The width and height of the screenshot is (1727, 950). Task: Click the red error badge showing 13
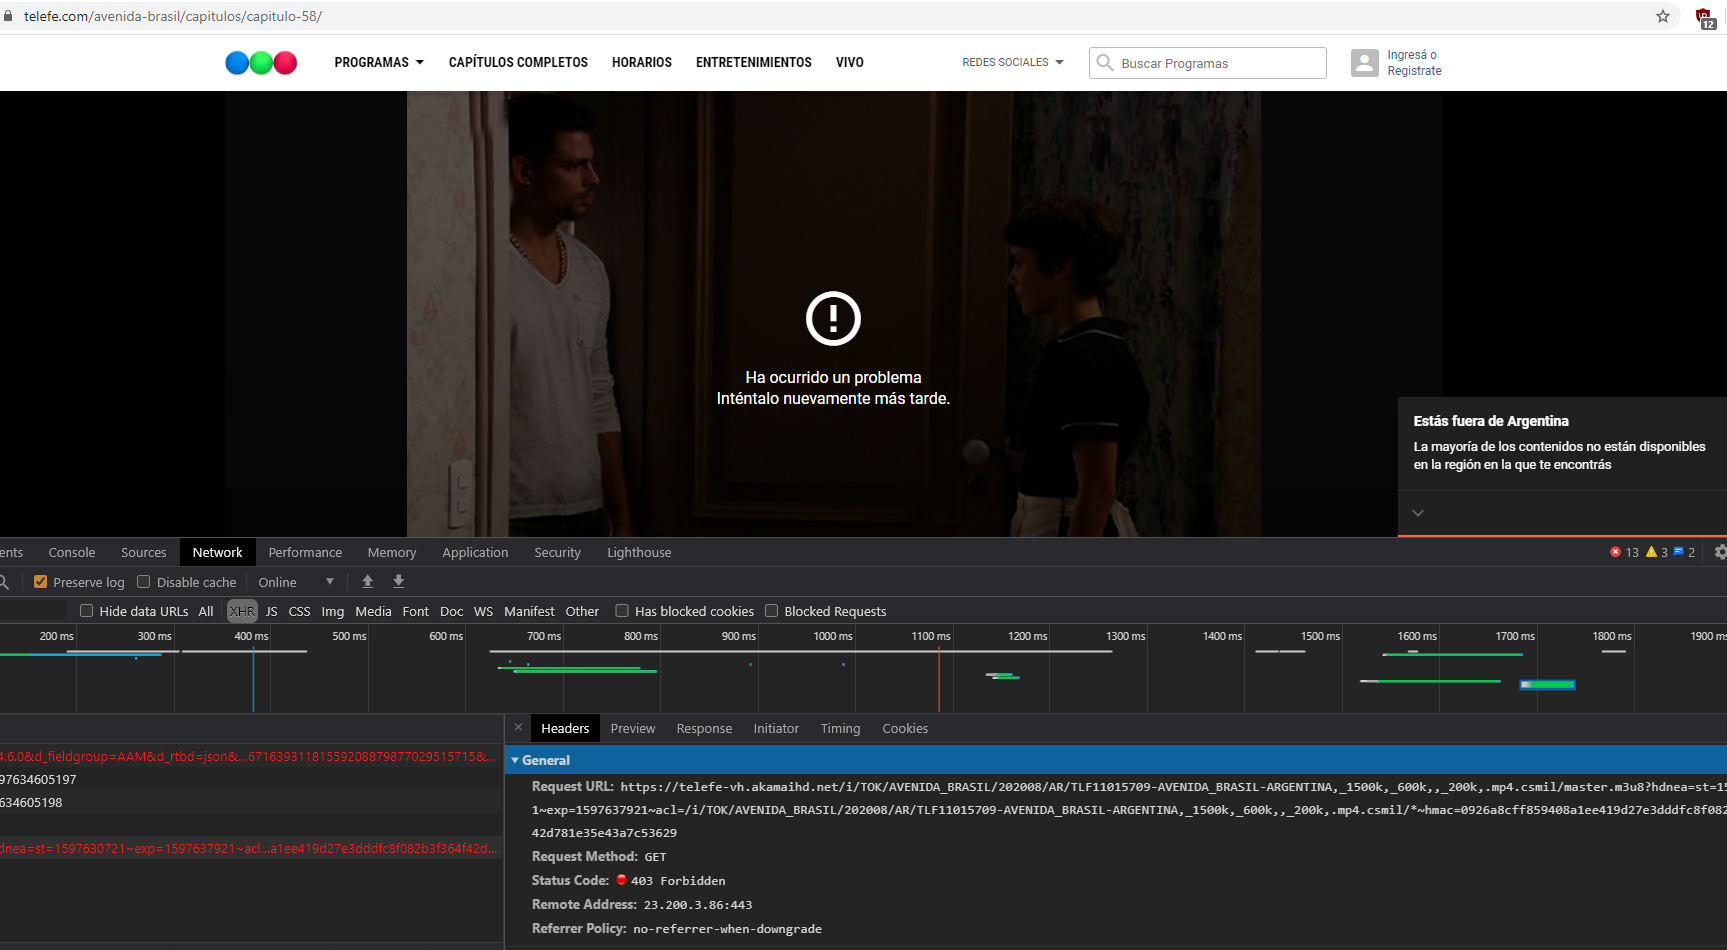point(1623,551)
